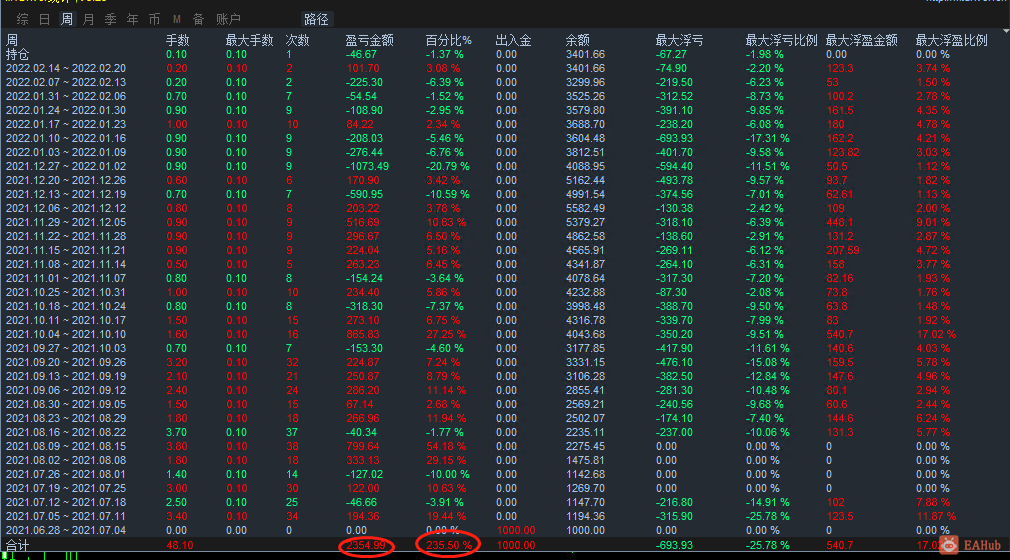Select week row 2022.02.07 ~ 2022.02.13
This screenshot has width=1010, height=560.
click(505, 82)
